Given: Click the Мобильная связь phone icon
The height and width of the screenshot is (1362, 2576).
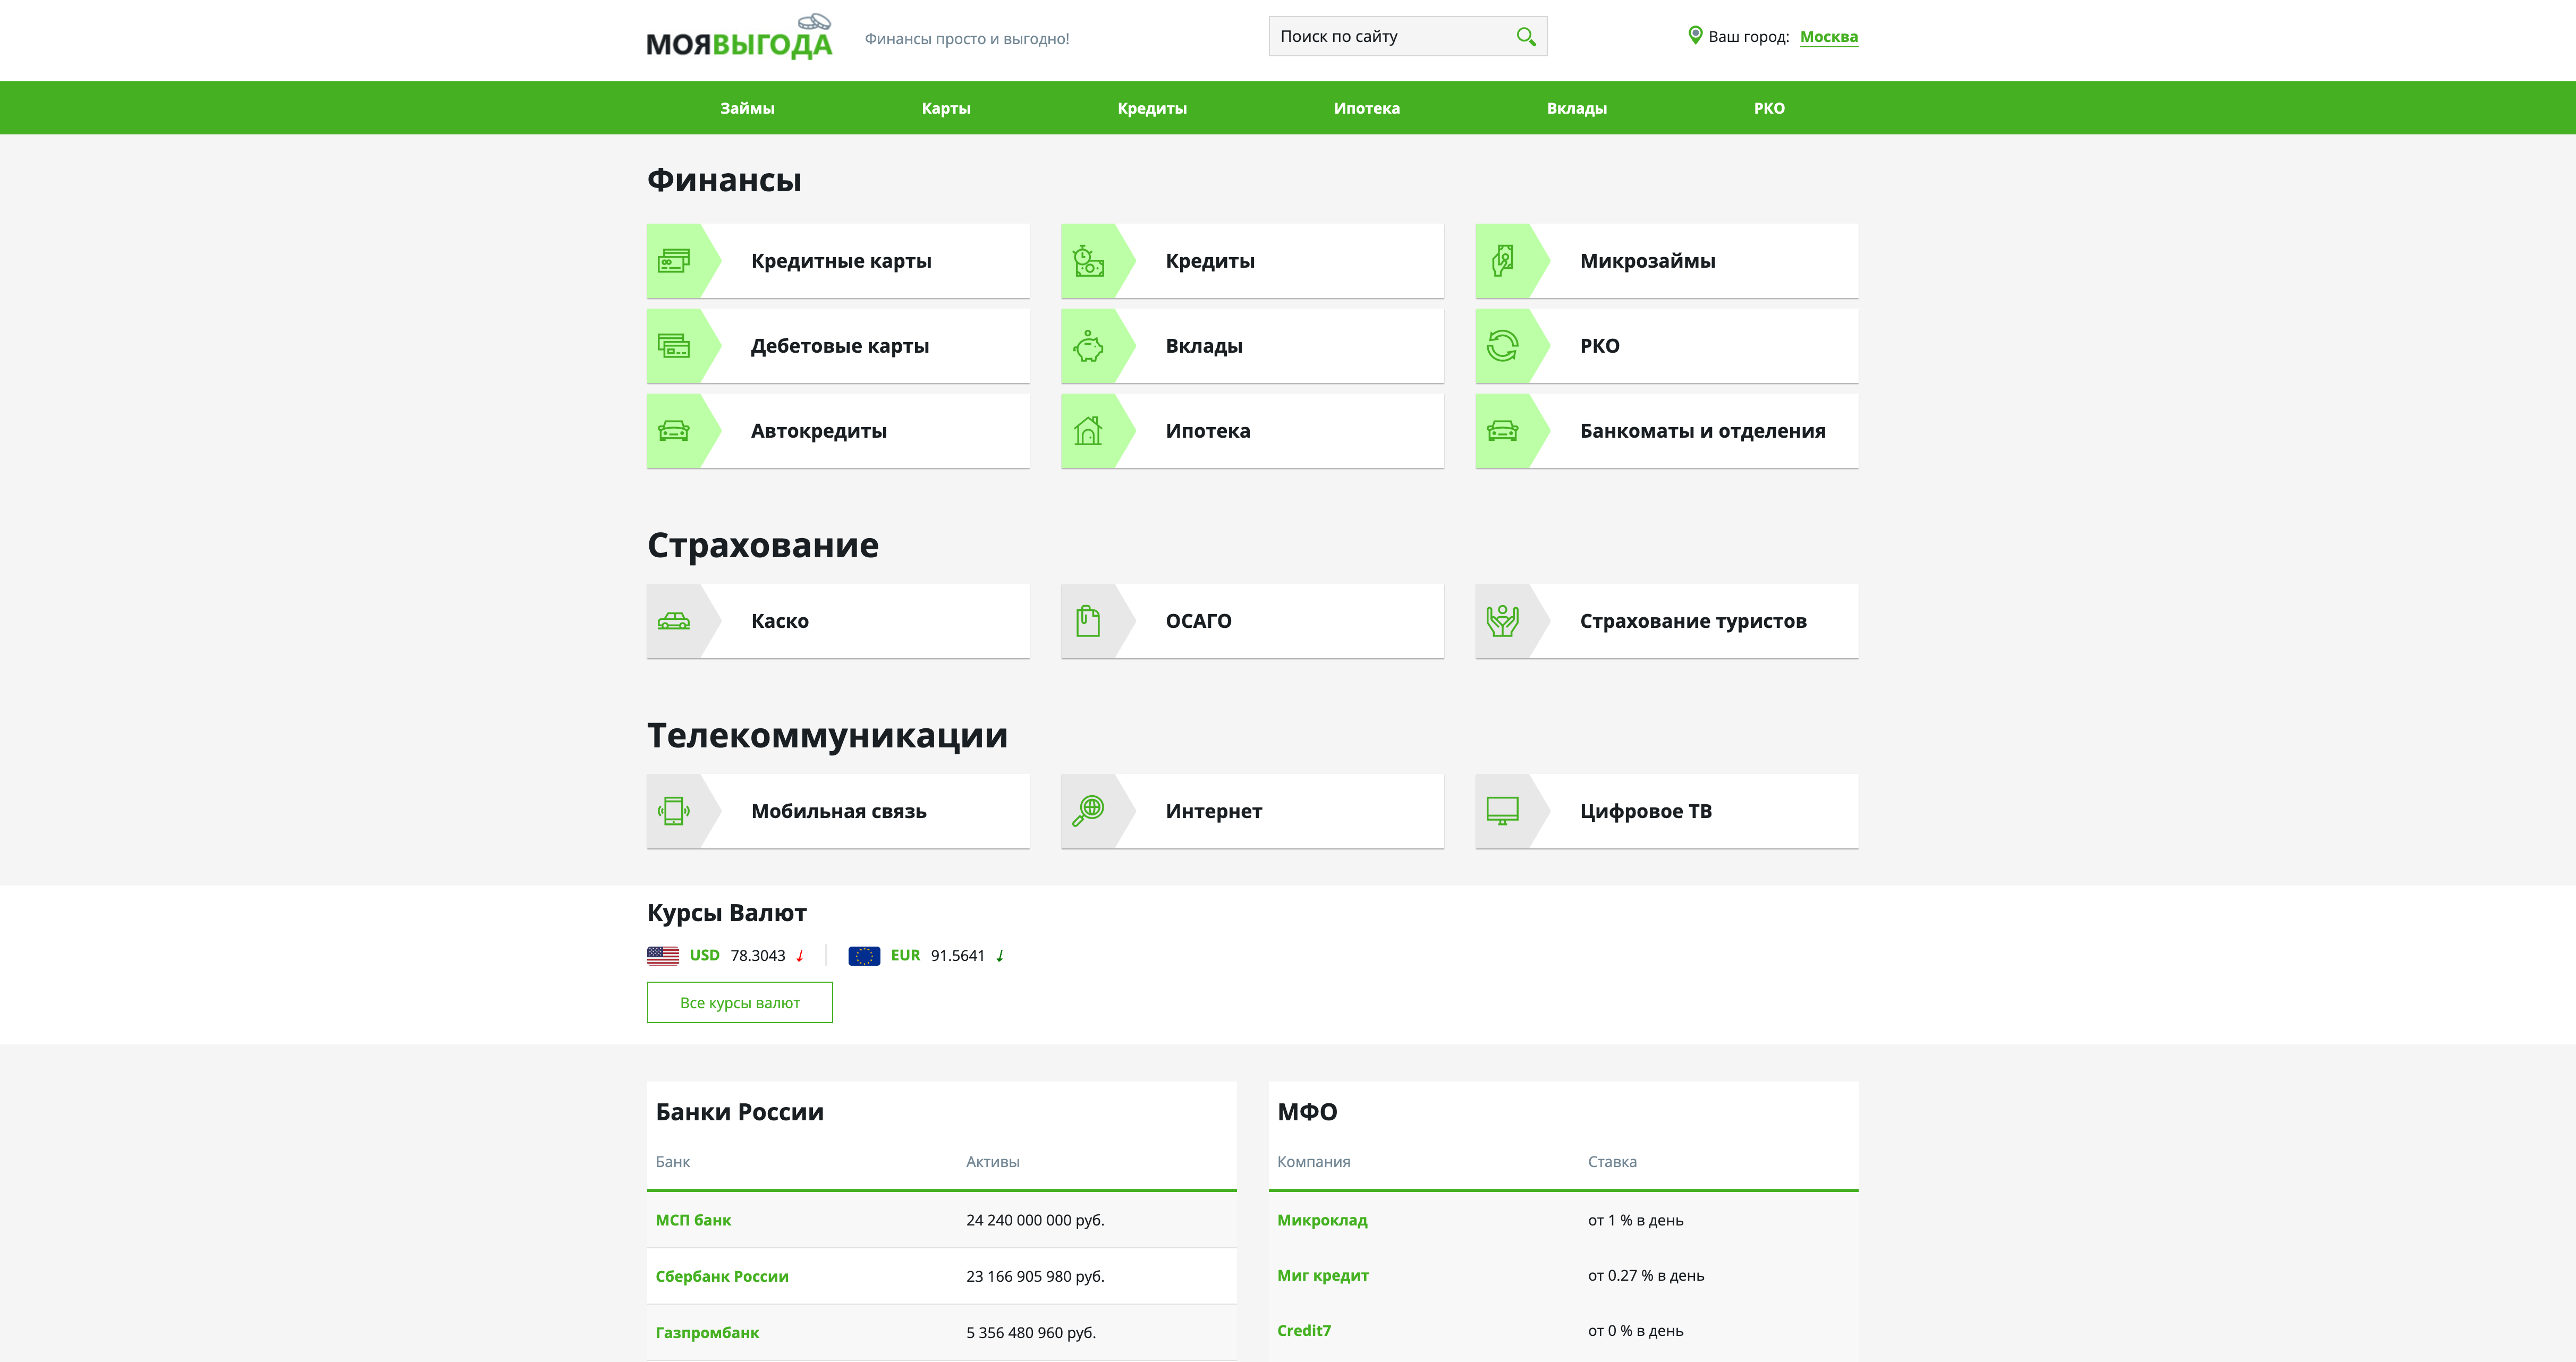Looking at the screenshot, I should coord(674,811).
